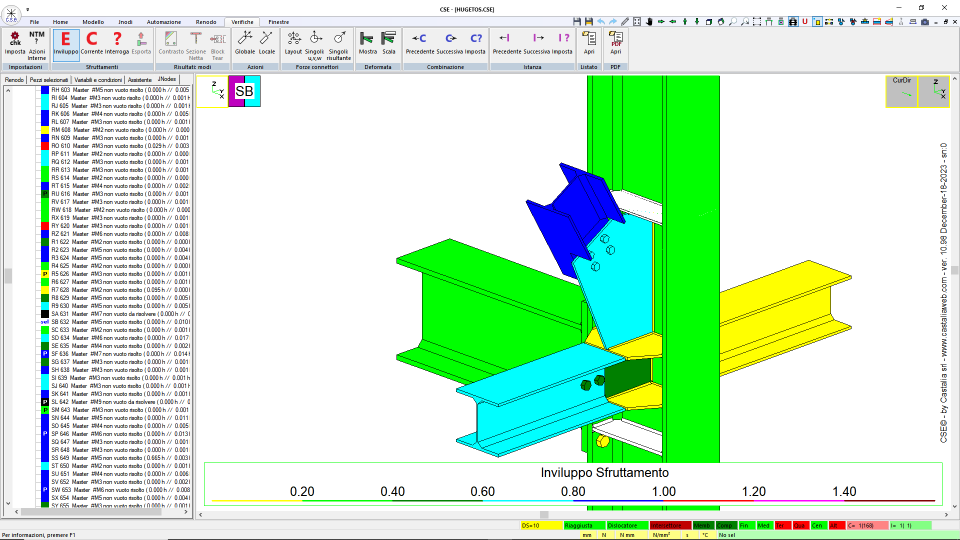Click the red U magnet icon
This screenshot has width=960, height=540.
[x=805, y=21]
